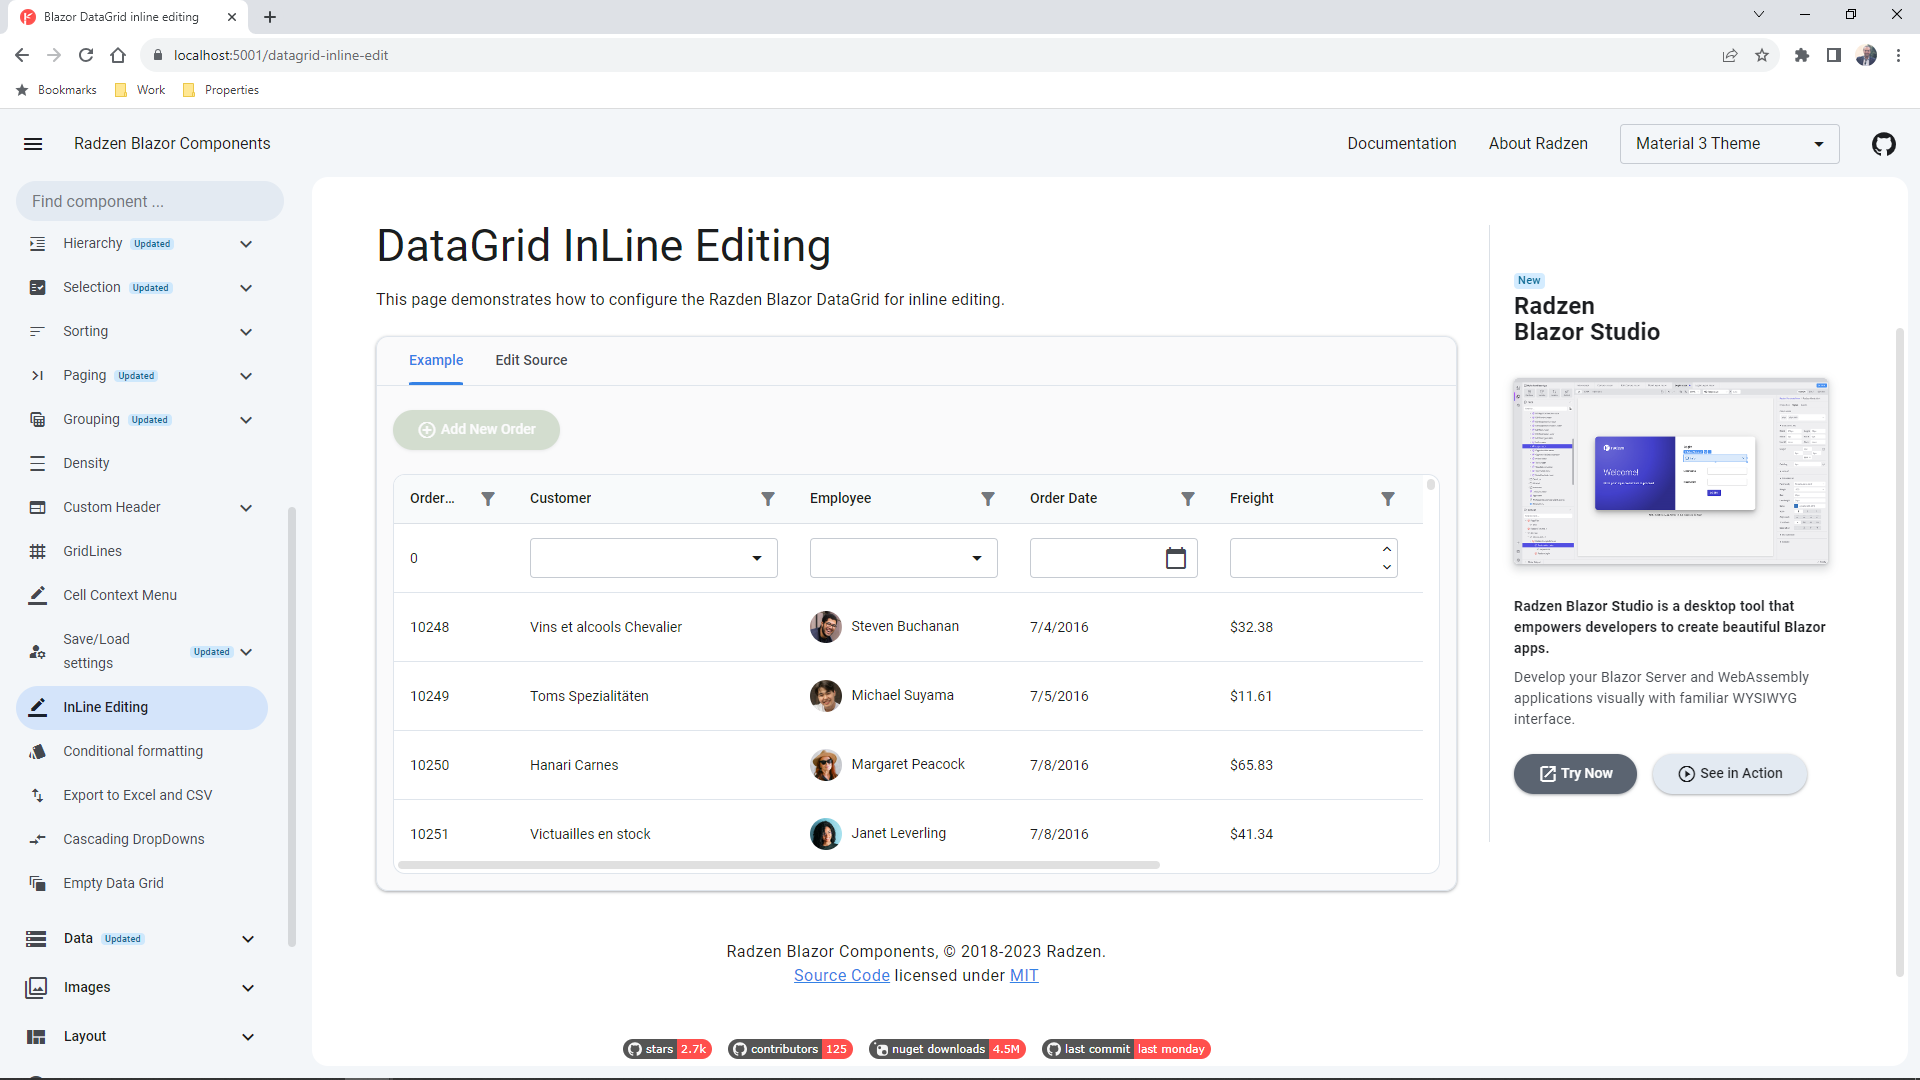
Task: Open the Documentation link
Action: [x=1401, y=144]
